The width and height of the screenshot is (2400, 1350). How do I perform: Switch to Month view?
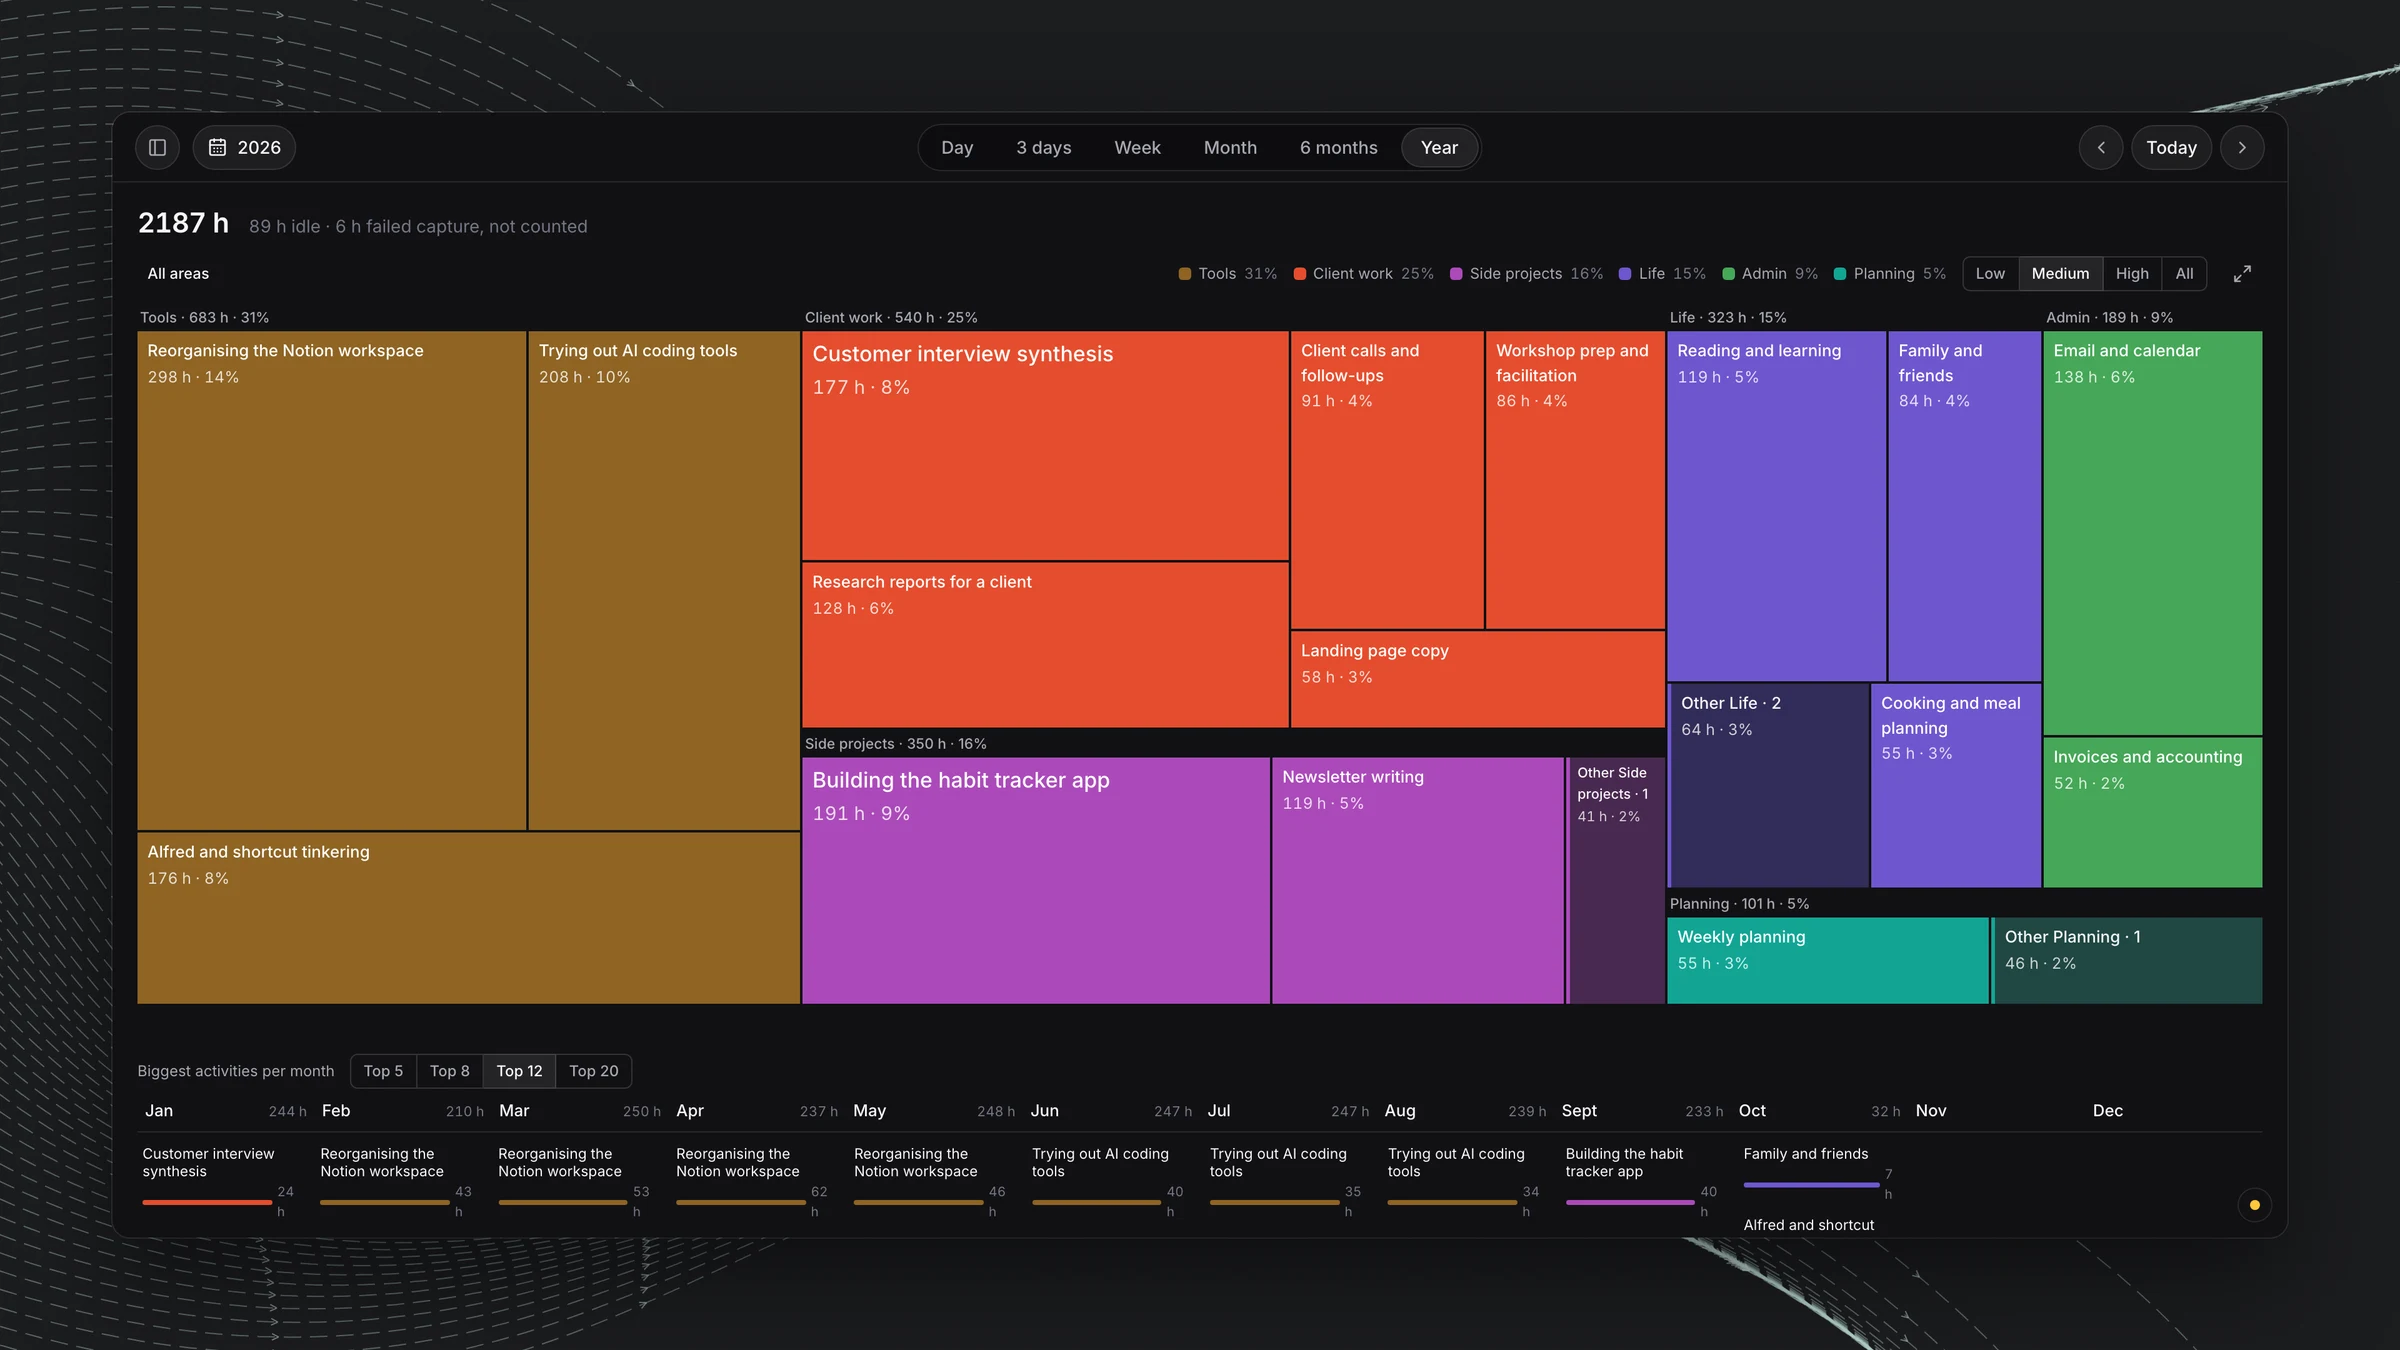pos(1230,147)
